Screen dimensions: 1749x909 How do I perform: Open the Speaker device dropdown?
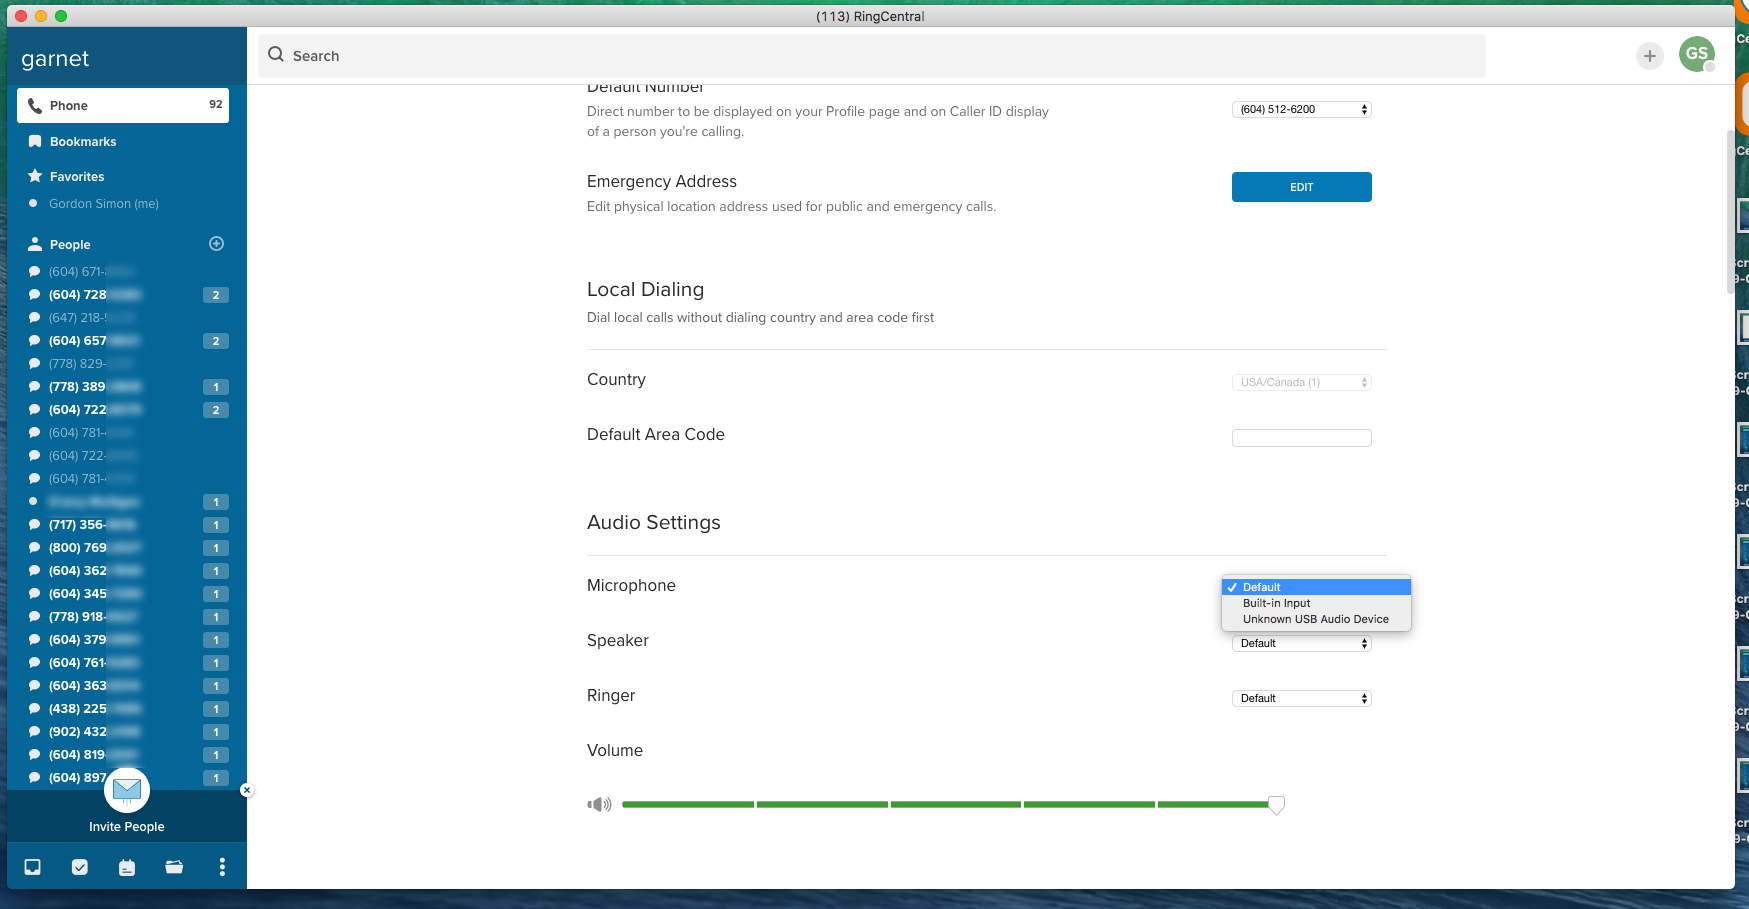(x=1301, y=643)
